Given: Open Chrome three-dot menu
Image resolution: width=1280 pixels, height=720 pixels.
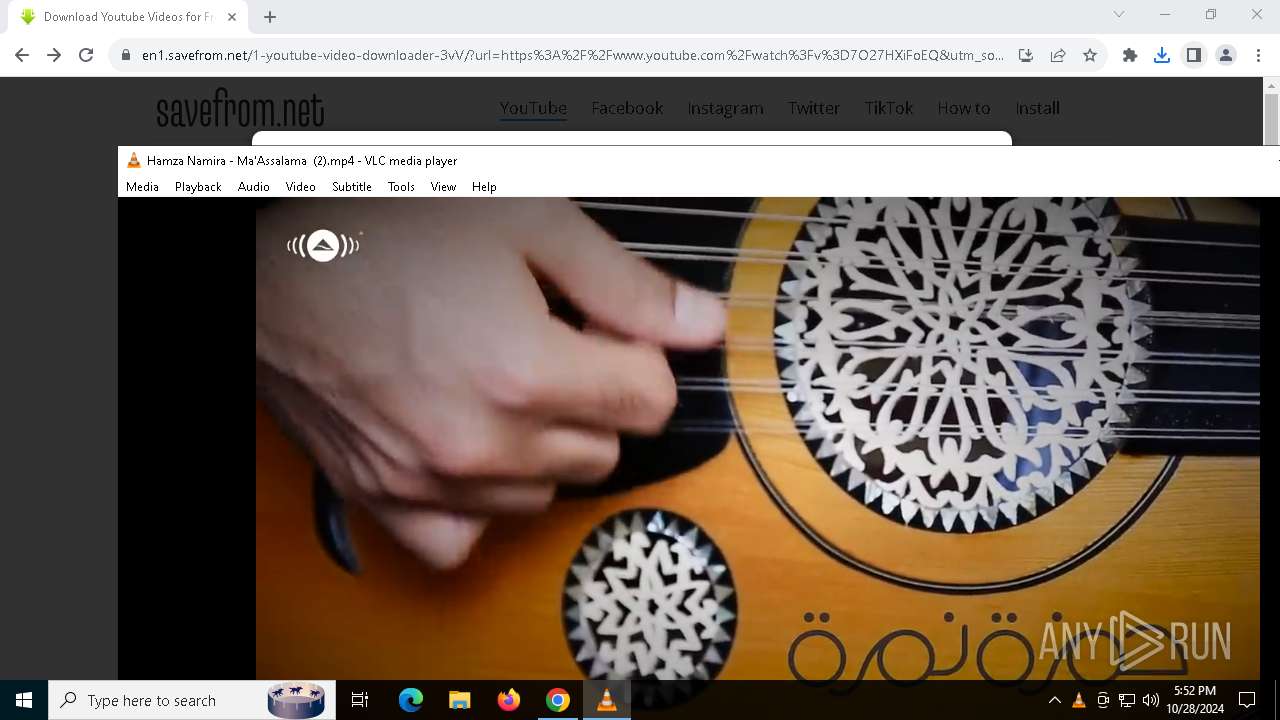Looking at the screenshot, I should tap(1258, 55).
